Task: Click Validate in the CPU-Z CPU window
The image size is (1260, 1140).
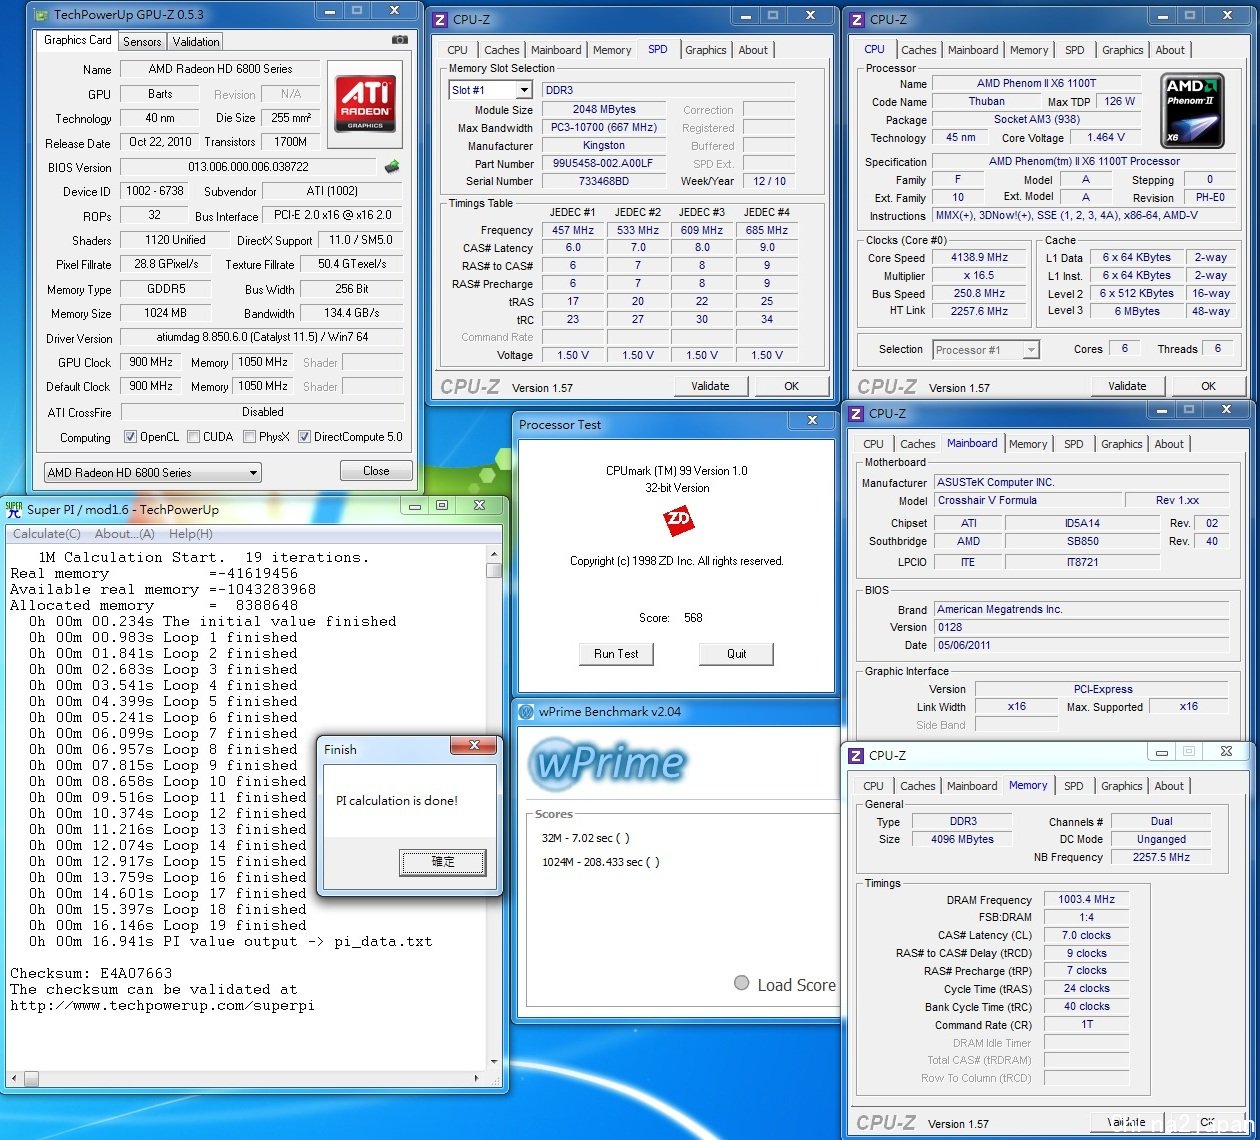Action: (1127, 386)
